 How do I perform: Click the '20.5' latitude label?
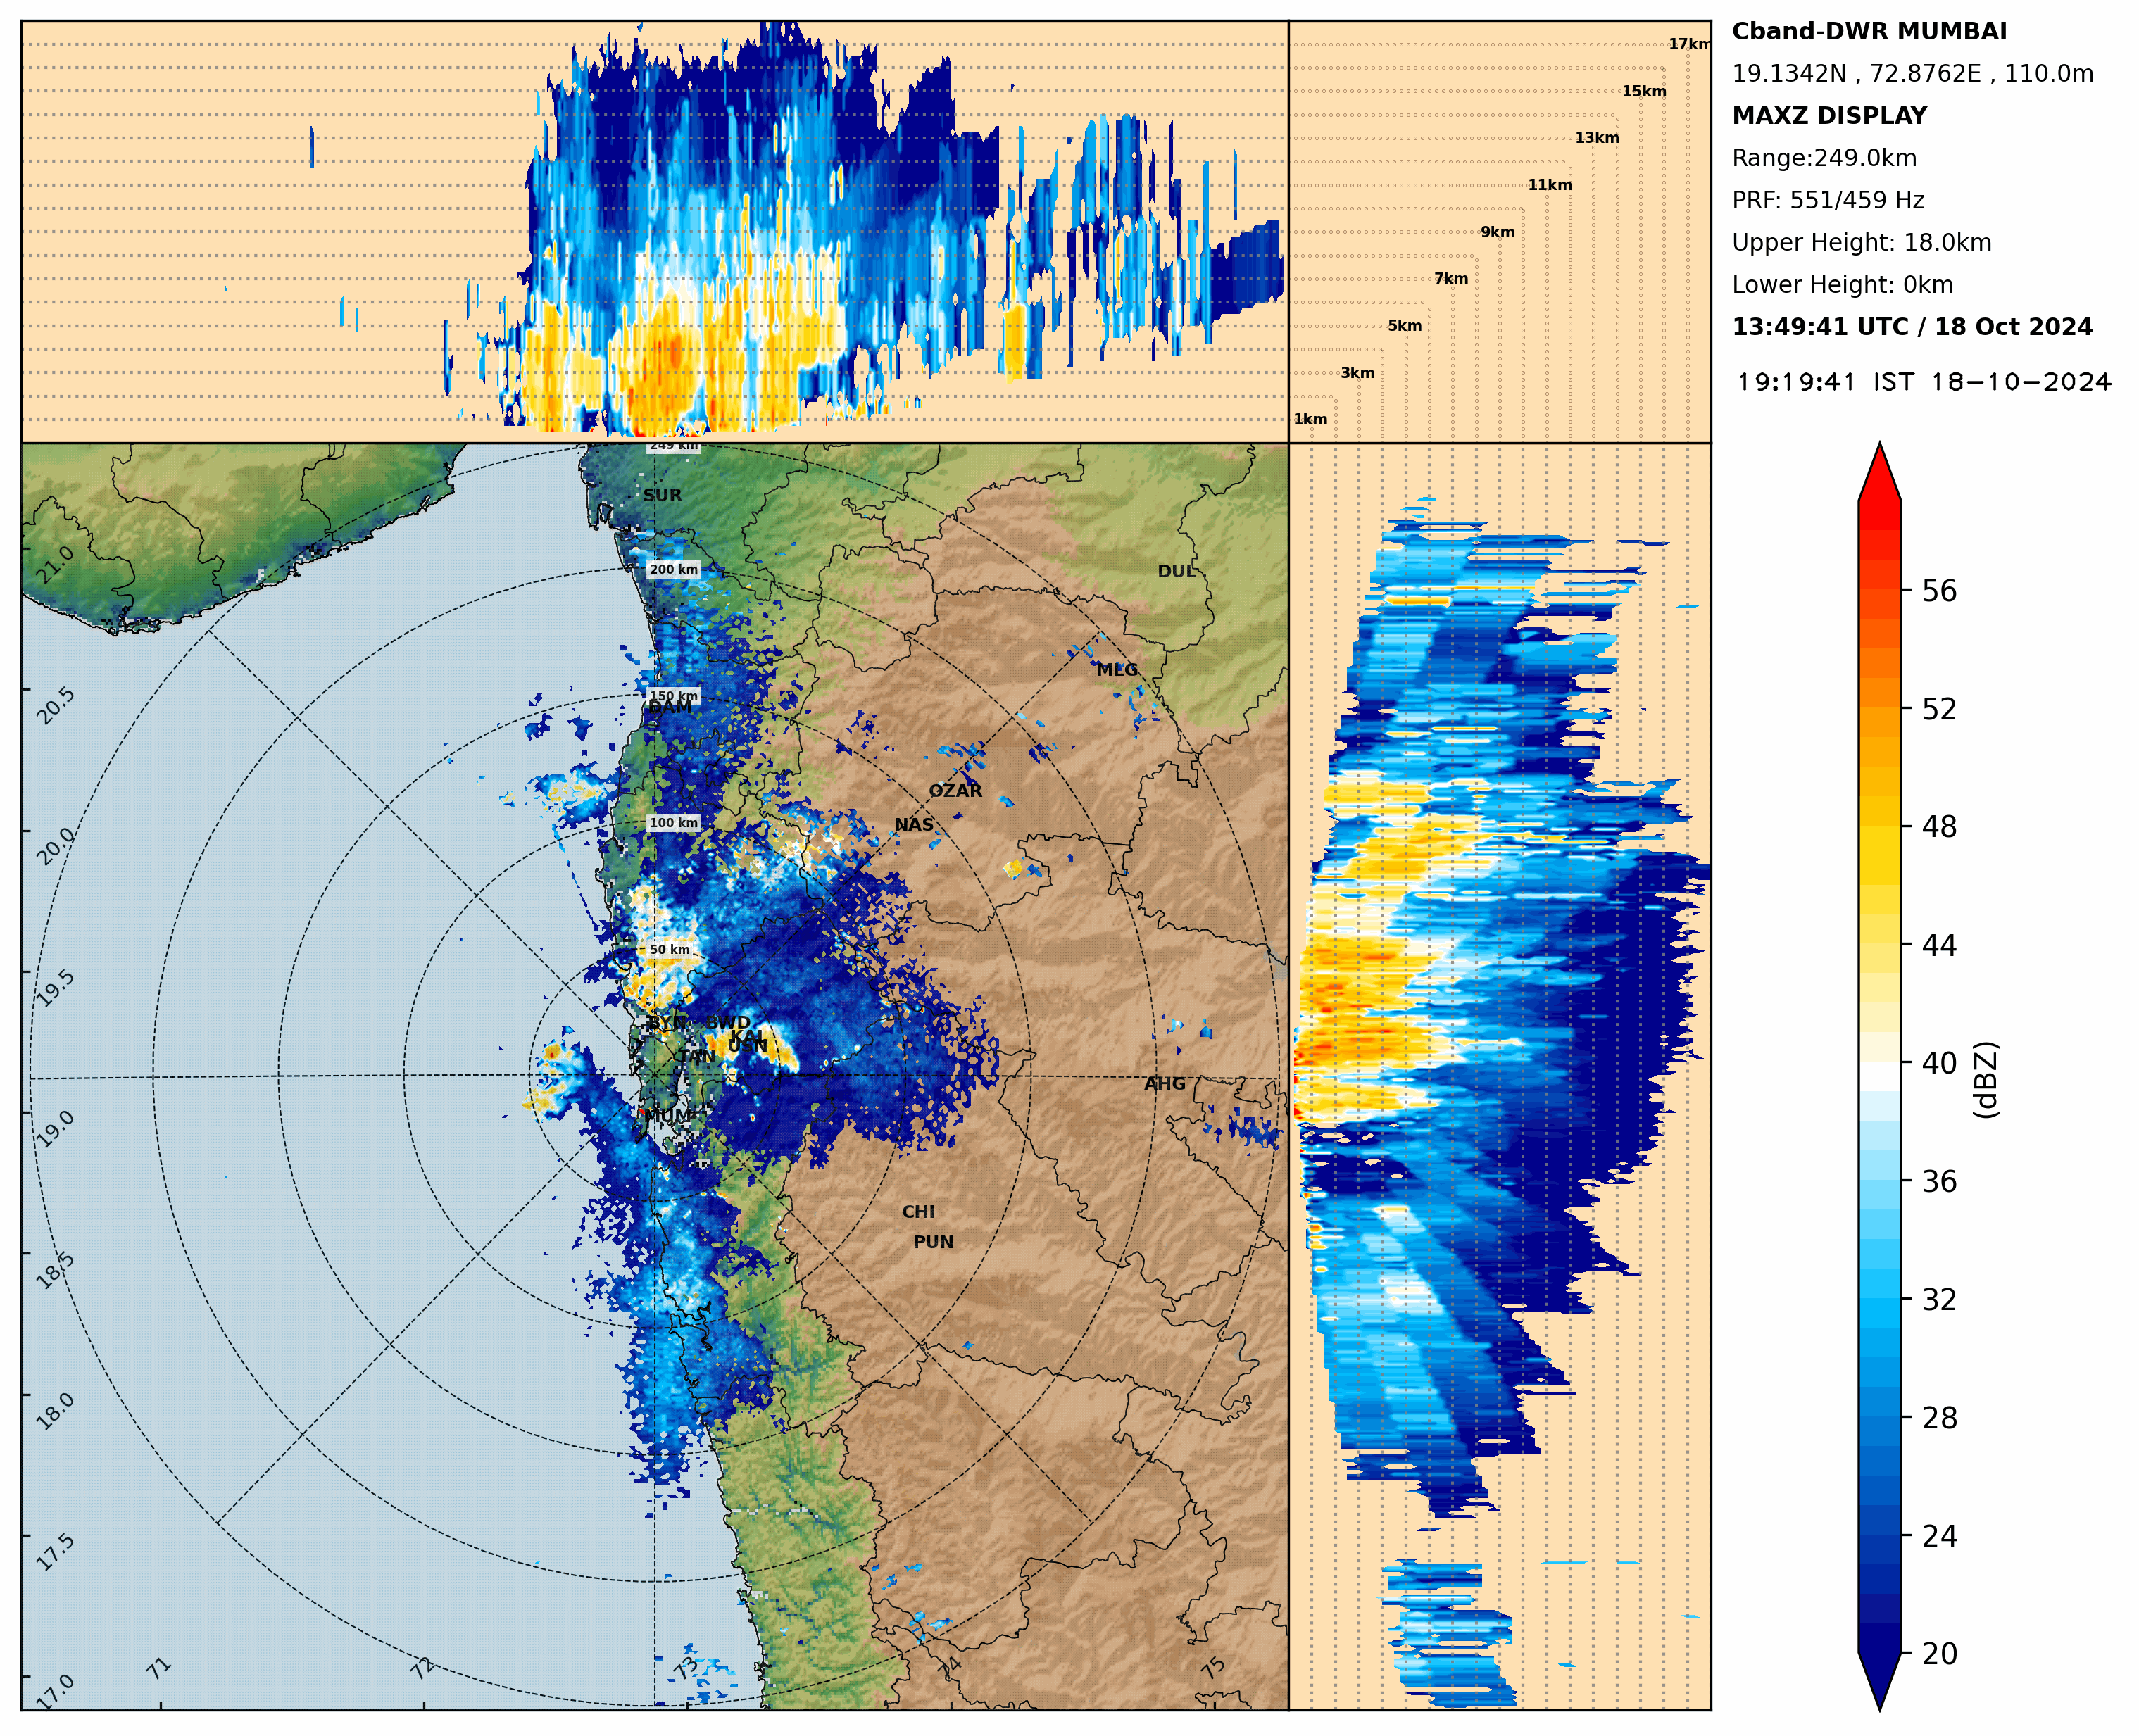coord(55,705)
